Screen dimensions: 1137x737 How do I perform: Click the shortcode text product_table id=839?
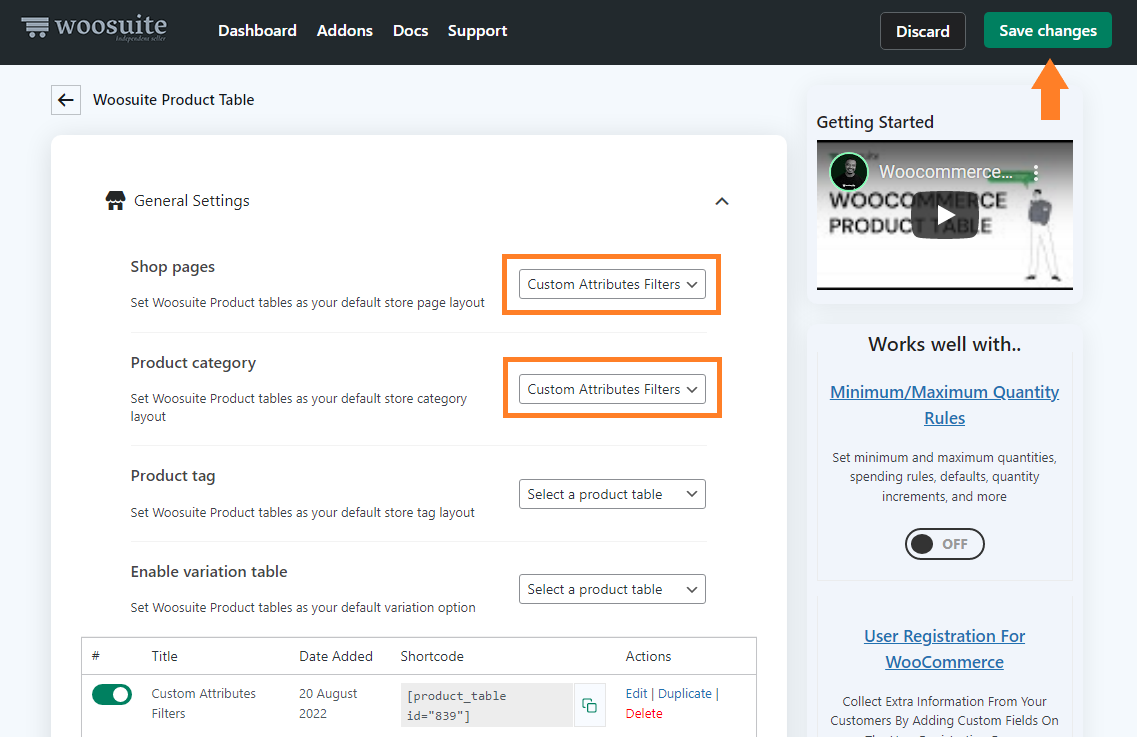click(487, 705)
